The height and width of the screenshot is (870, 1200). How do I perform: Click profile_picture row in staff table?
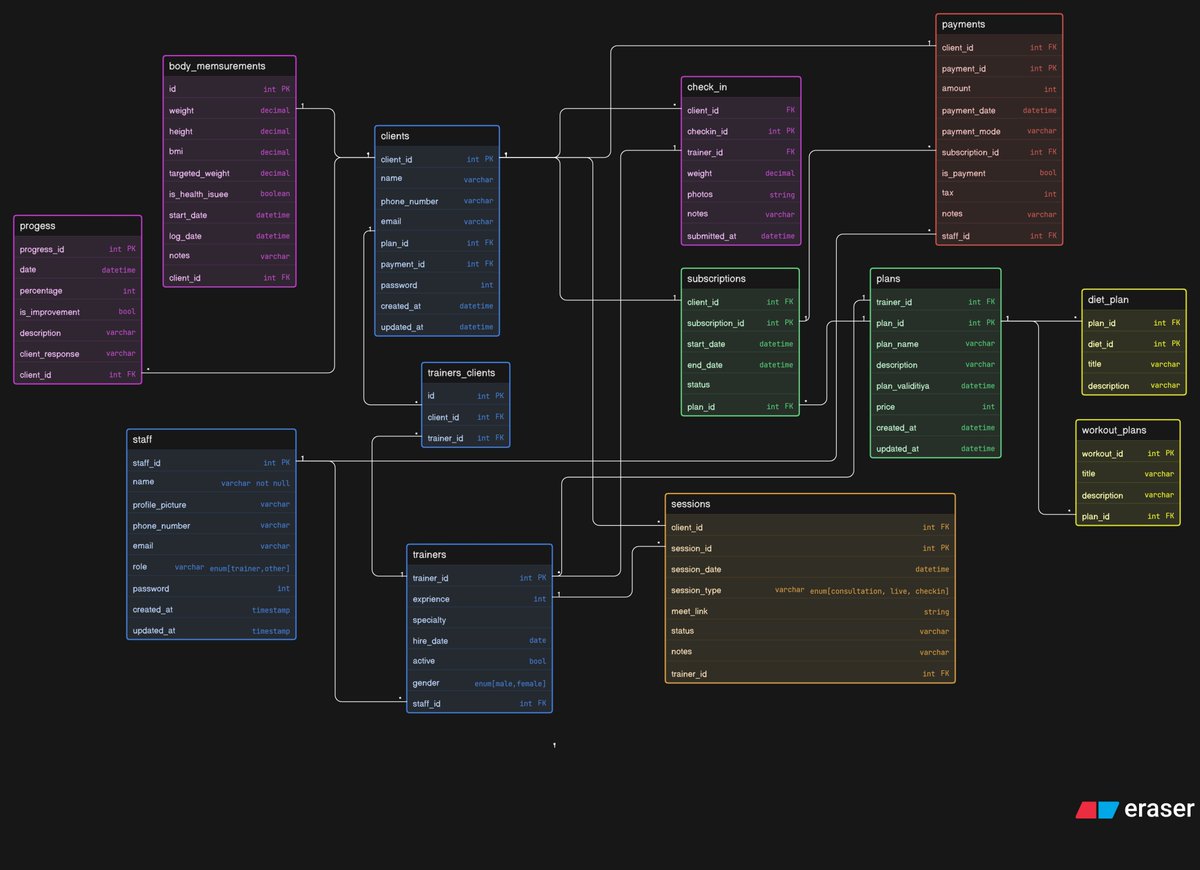(212, 505)
